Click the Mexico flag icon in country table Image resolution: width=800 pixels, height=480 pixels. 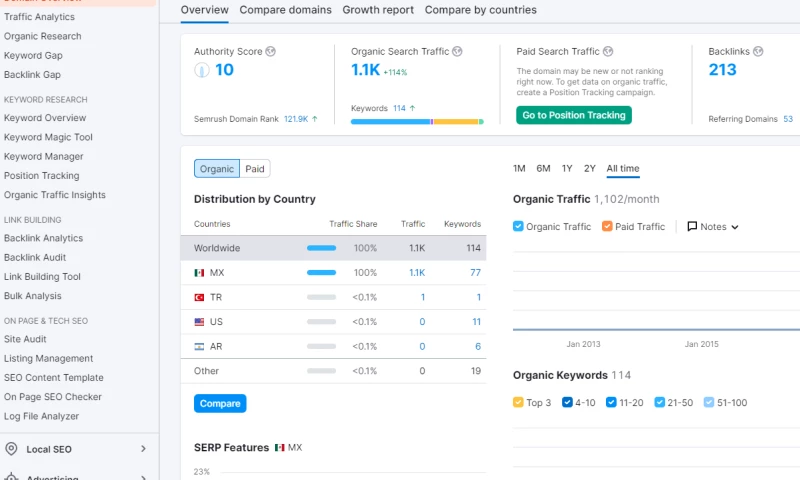coord(200,273)
